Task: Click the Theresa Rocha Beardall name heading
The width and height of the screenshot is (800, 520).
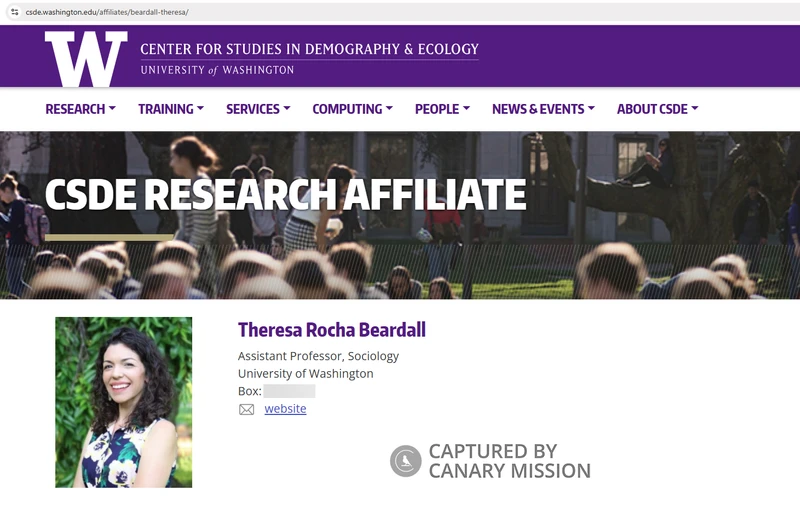Action: point(332,330)
